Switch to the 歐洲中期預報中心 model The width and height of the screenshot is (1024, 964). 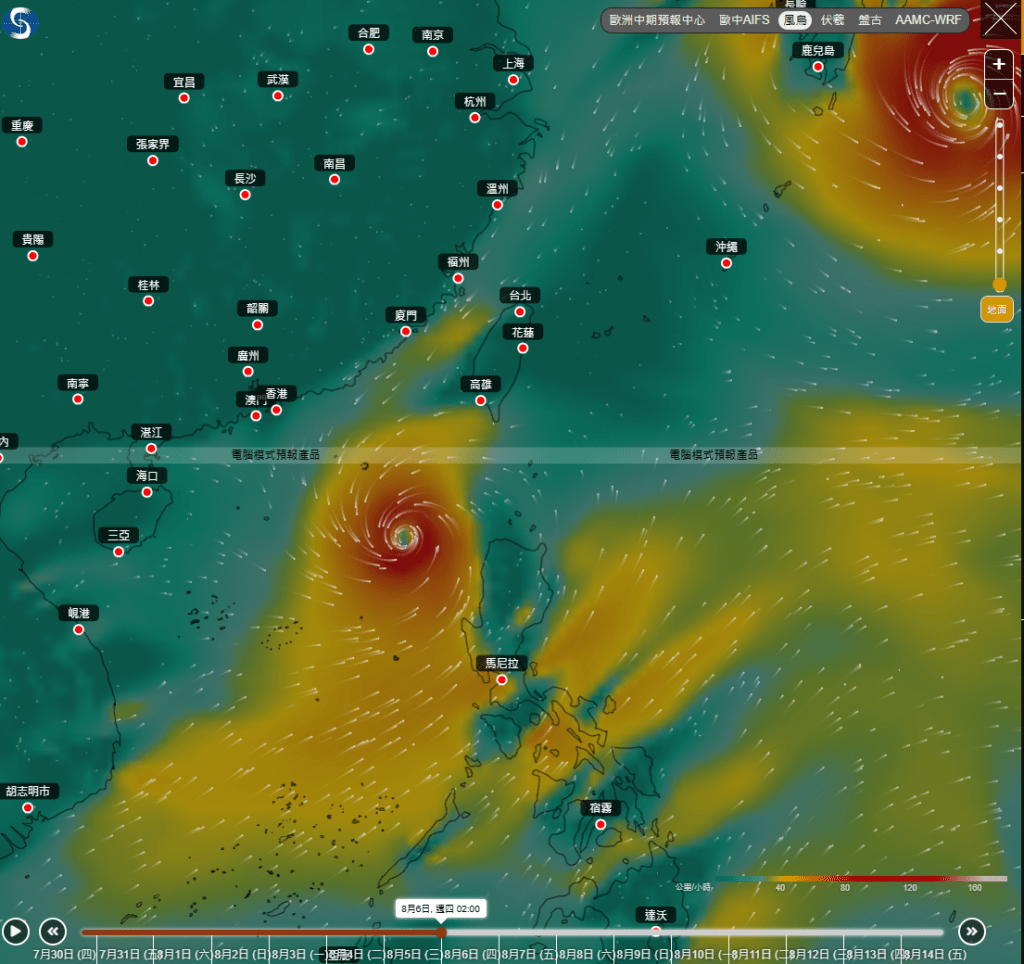(x=657, y=20)
